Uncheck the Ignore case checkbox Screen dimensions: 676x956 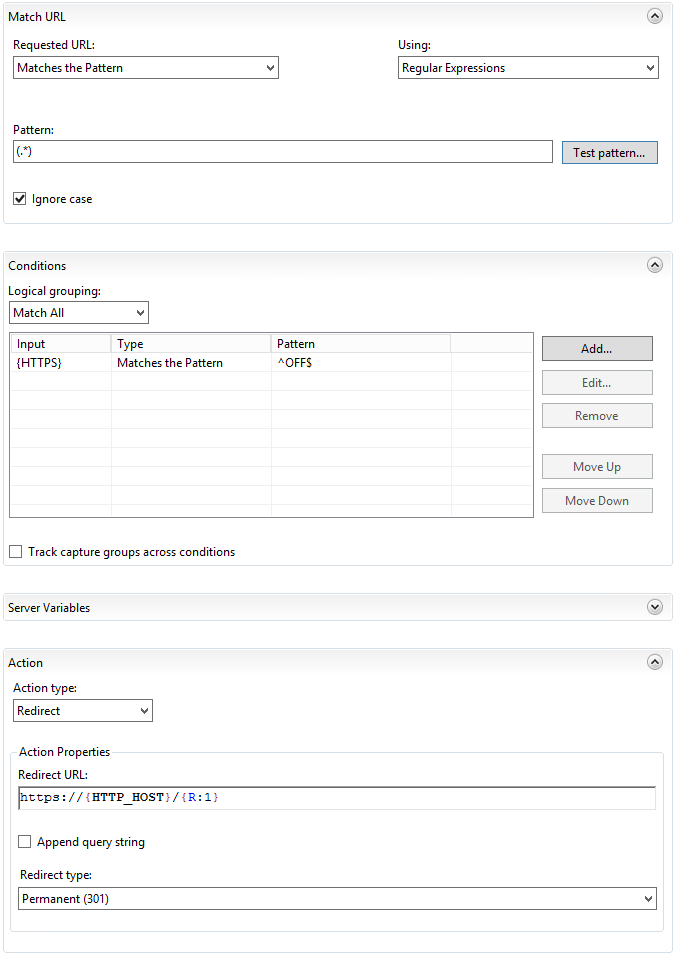coord(20,199)
